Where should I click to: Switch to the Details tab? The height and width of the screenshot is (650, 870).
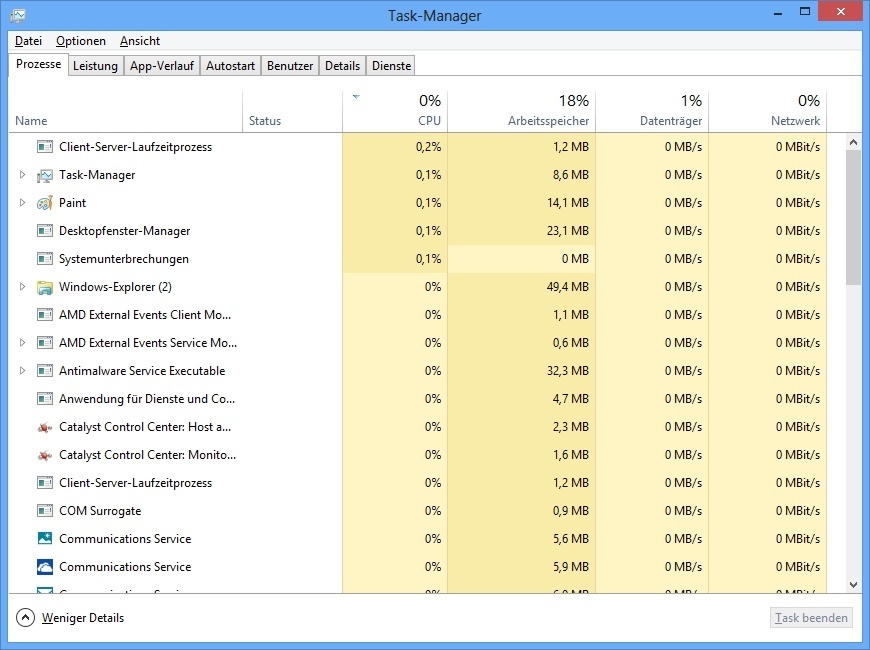tap(342, 65)
